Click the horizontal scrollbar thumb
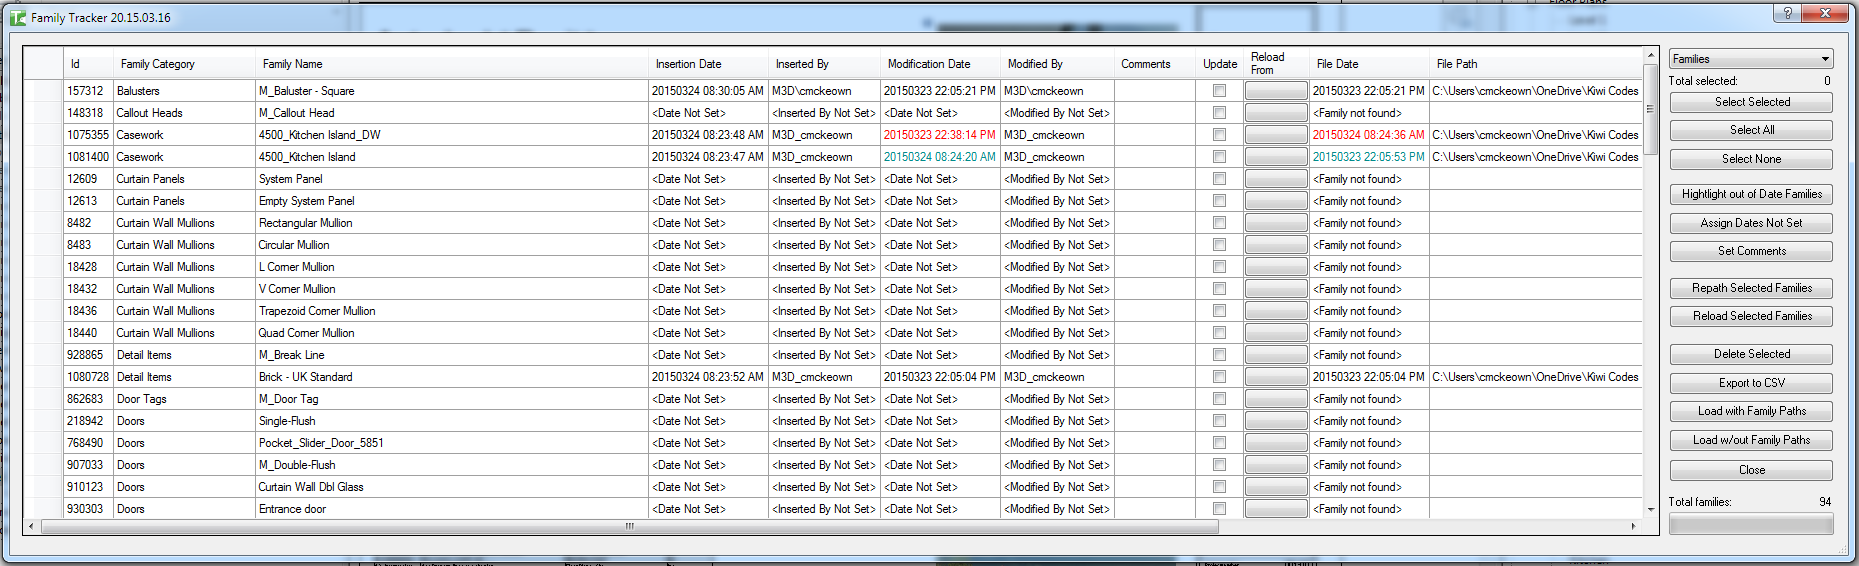 (x=629, y=526)
